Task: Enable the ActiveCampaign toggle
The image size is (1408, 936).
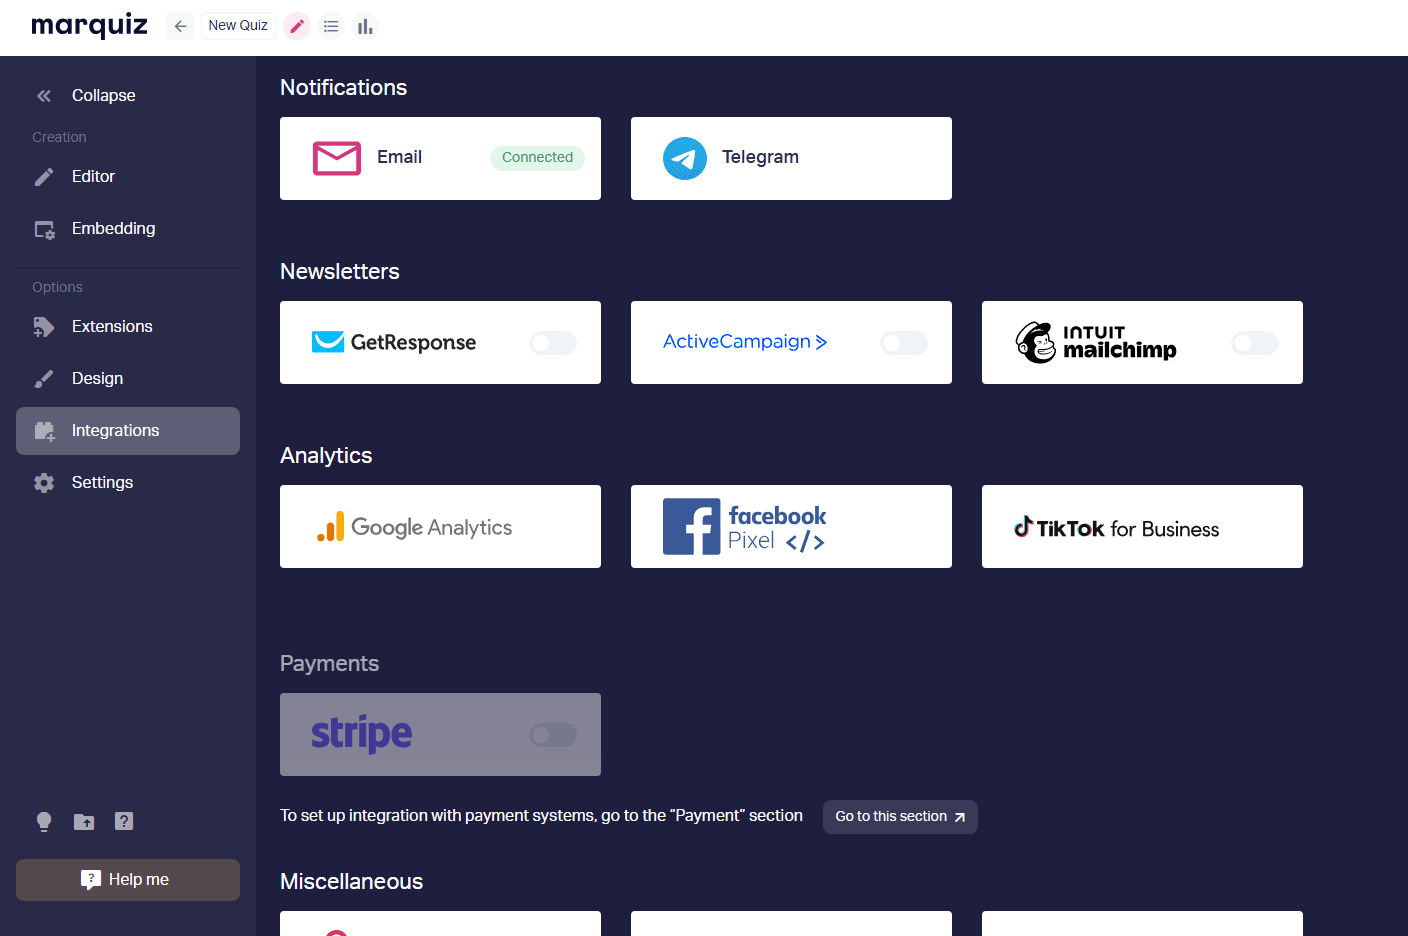Action: (904, 343)
